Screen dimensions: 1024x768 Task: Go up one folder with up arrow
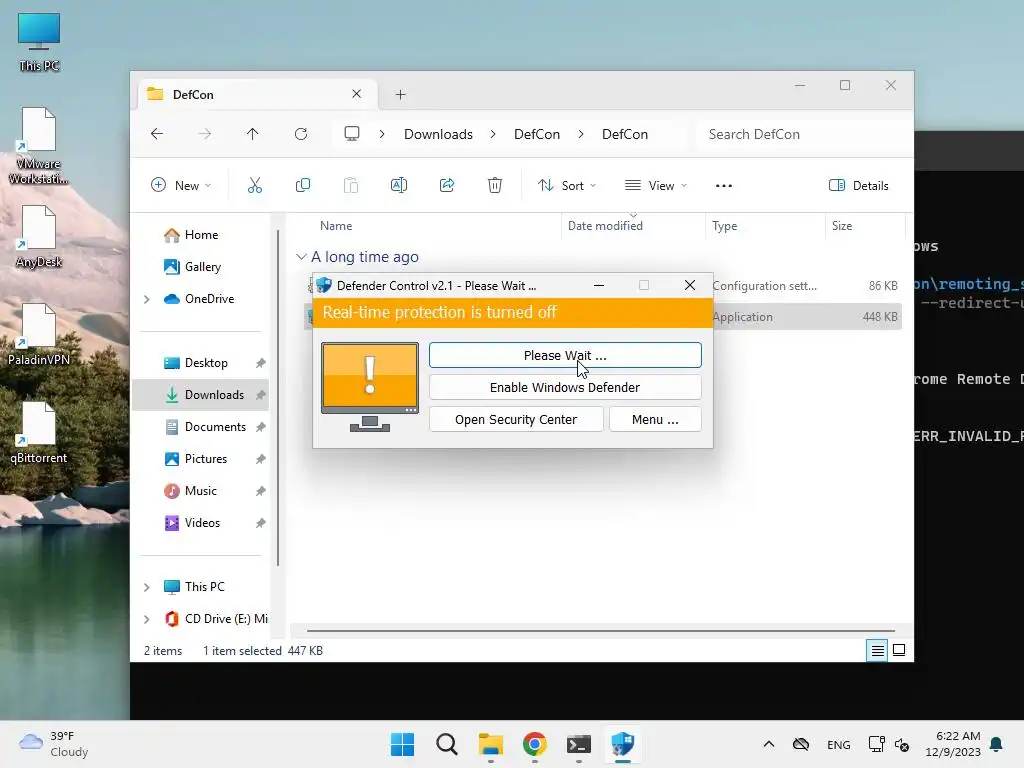(253, 134)
